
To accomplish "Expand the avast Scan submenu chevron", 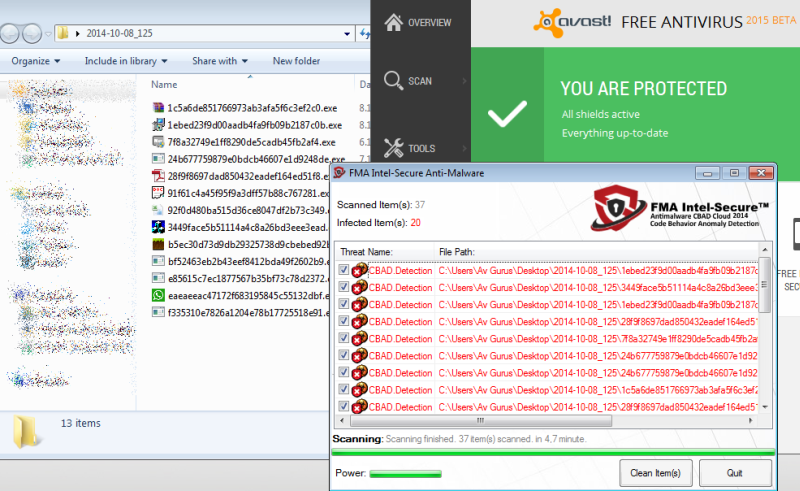I will (464, 81).
